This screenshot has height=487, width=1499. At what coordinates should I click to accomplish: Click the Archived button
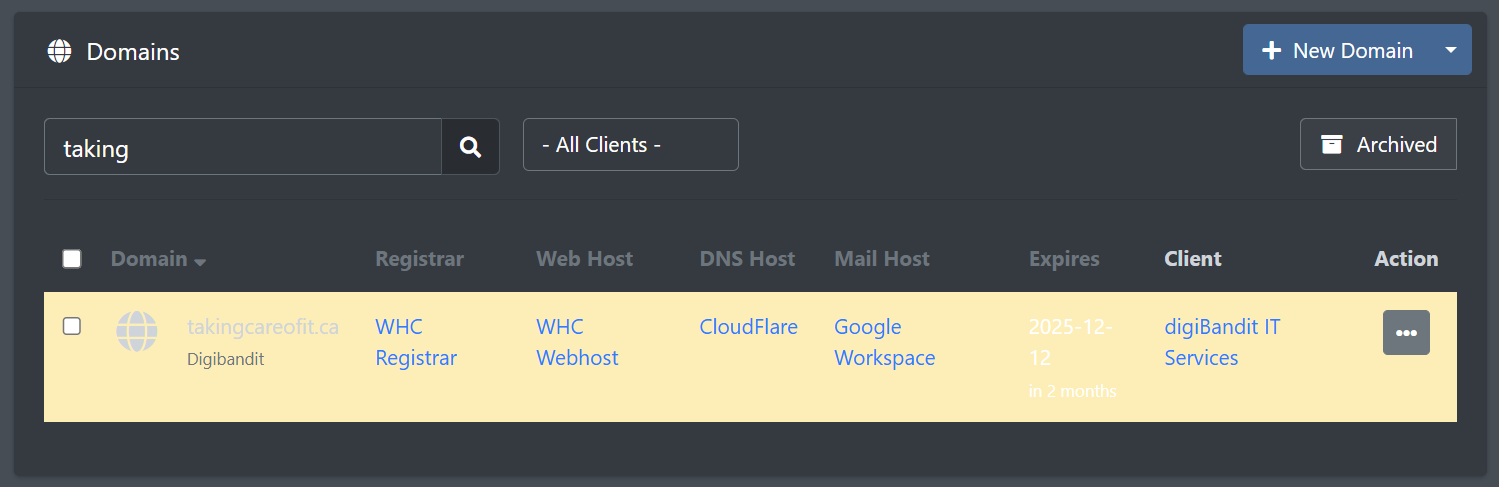pyautogui.click(x=1378, y=145)
